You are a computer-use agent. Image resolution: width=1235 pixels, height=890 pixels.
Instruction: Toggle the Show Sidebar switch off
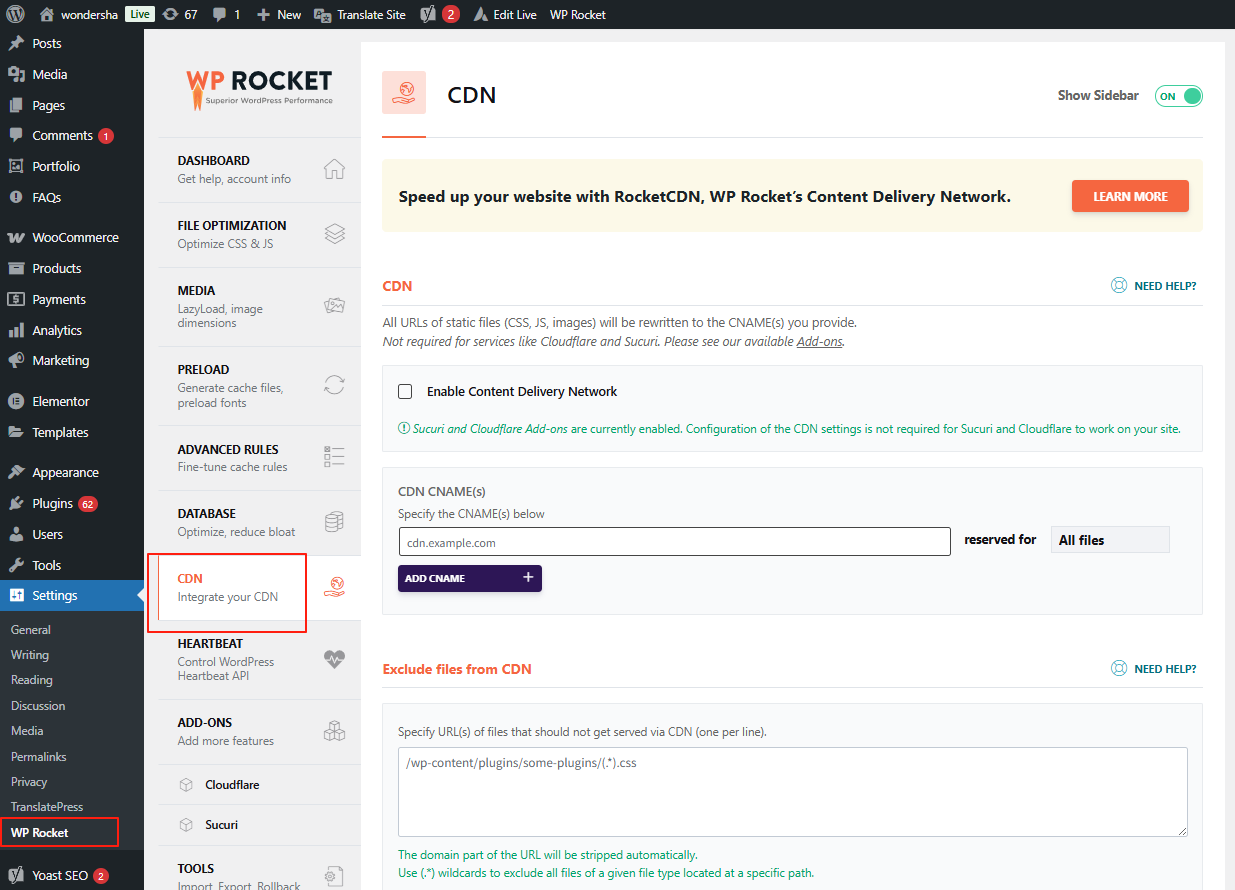click(1178, 96)
